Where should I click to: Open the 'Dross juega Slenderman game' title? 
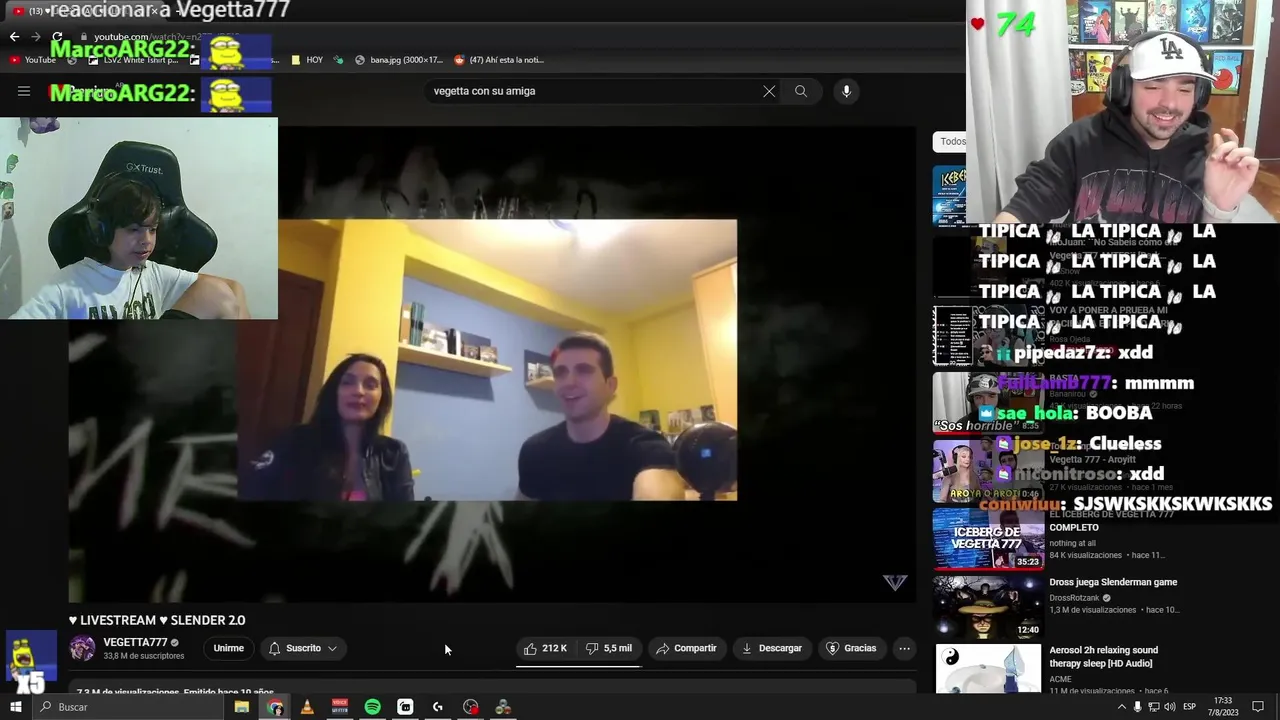coord(1113,582)
